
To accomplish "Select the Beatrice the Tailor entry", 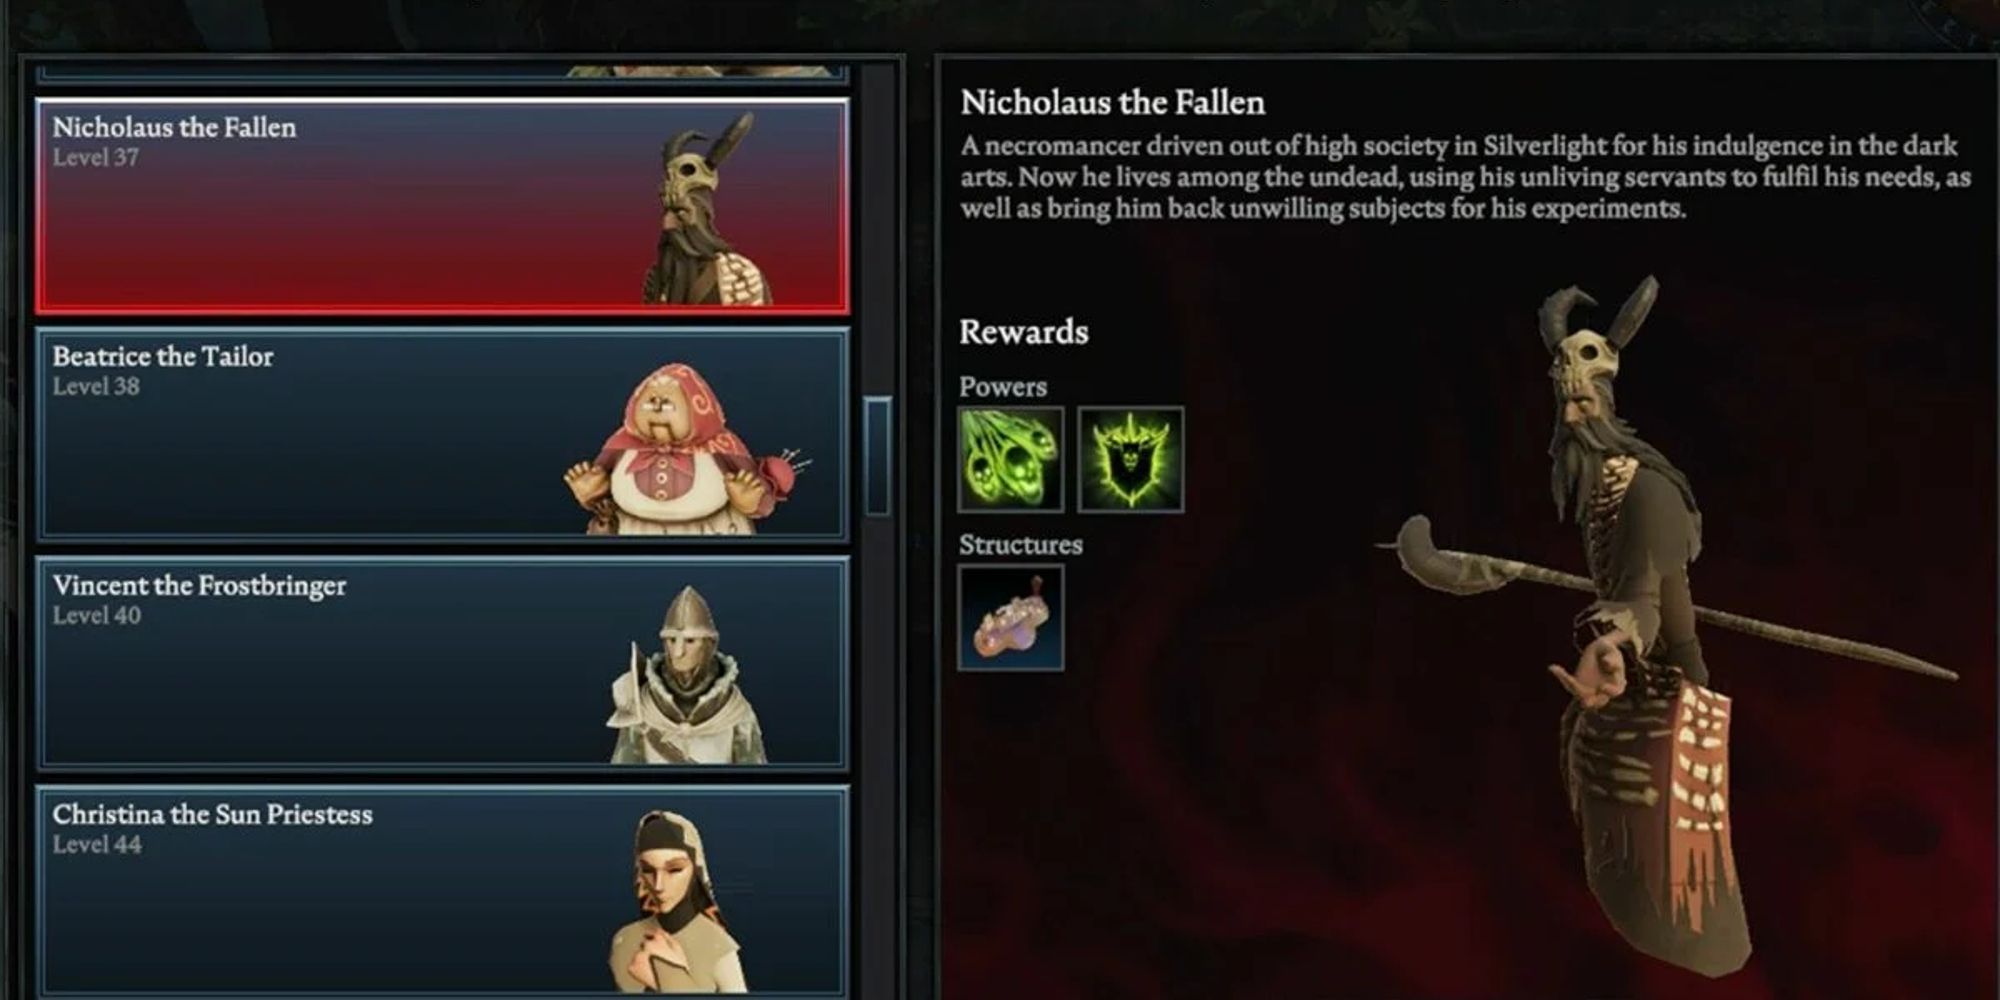I will pyautogui.click(x=442, y=435).
